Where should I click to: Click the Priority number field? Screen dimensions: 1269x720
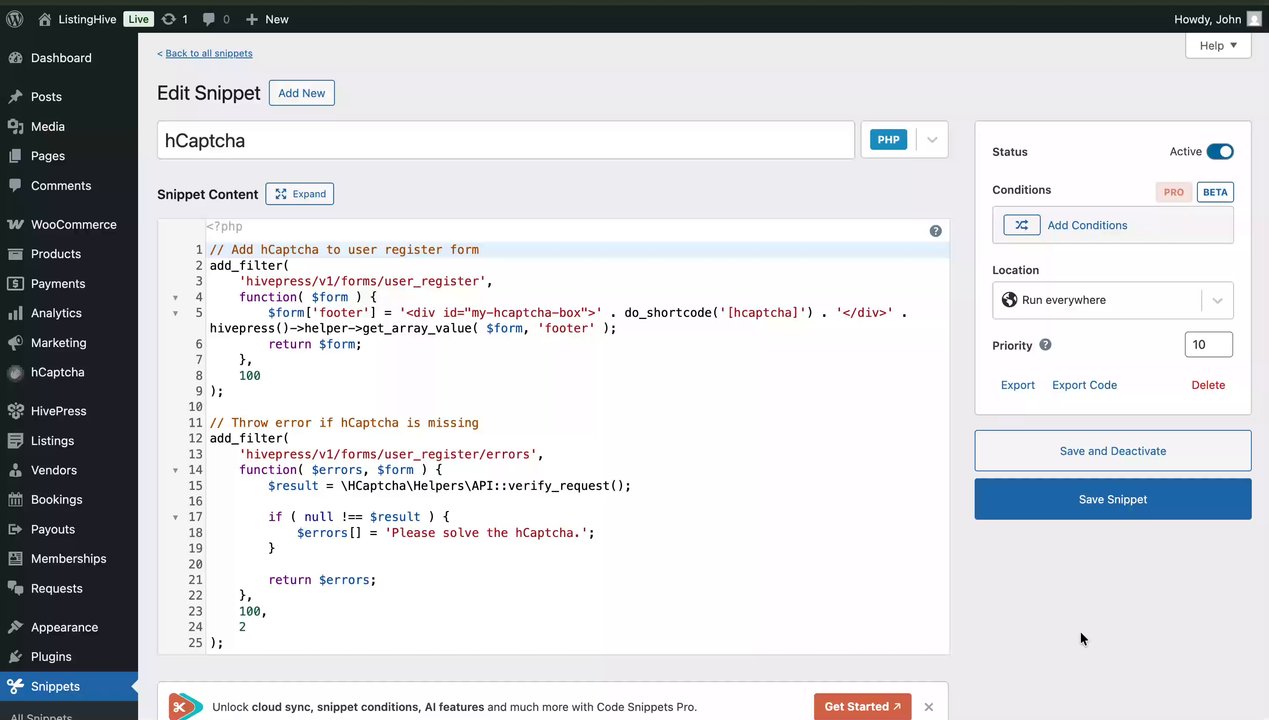1209,345
